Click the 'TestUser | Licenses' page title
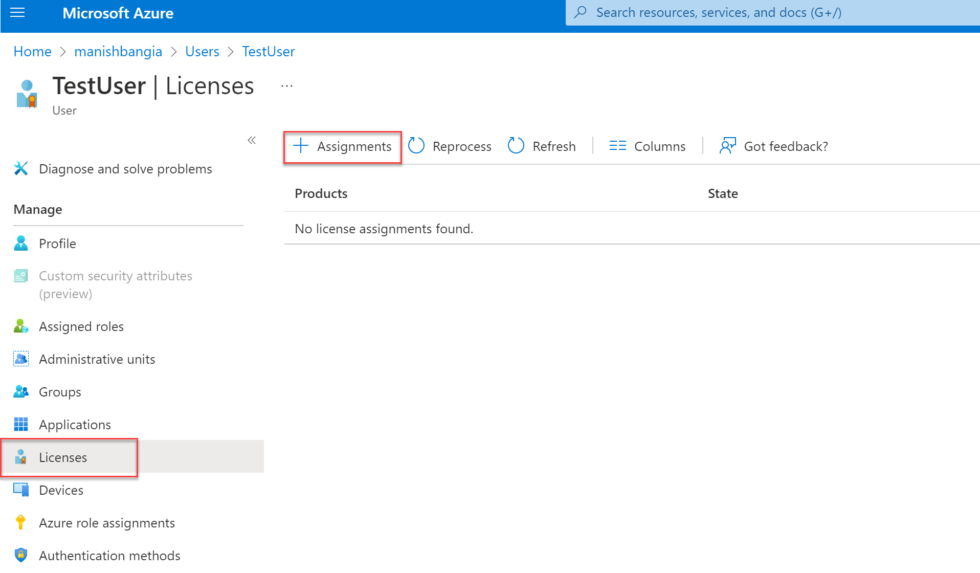 coord(153,86)
